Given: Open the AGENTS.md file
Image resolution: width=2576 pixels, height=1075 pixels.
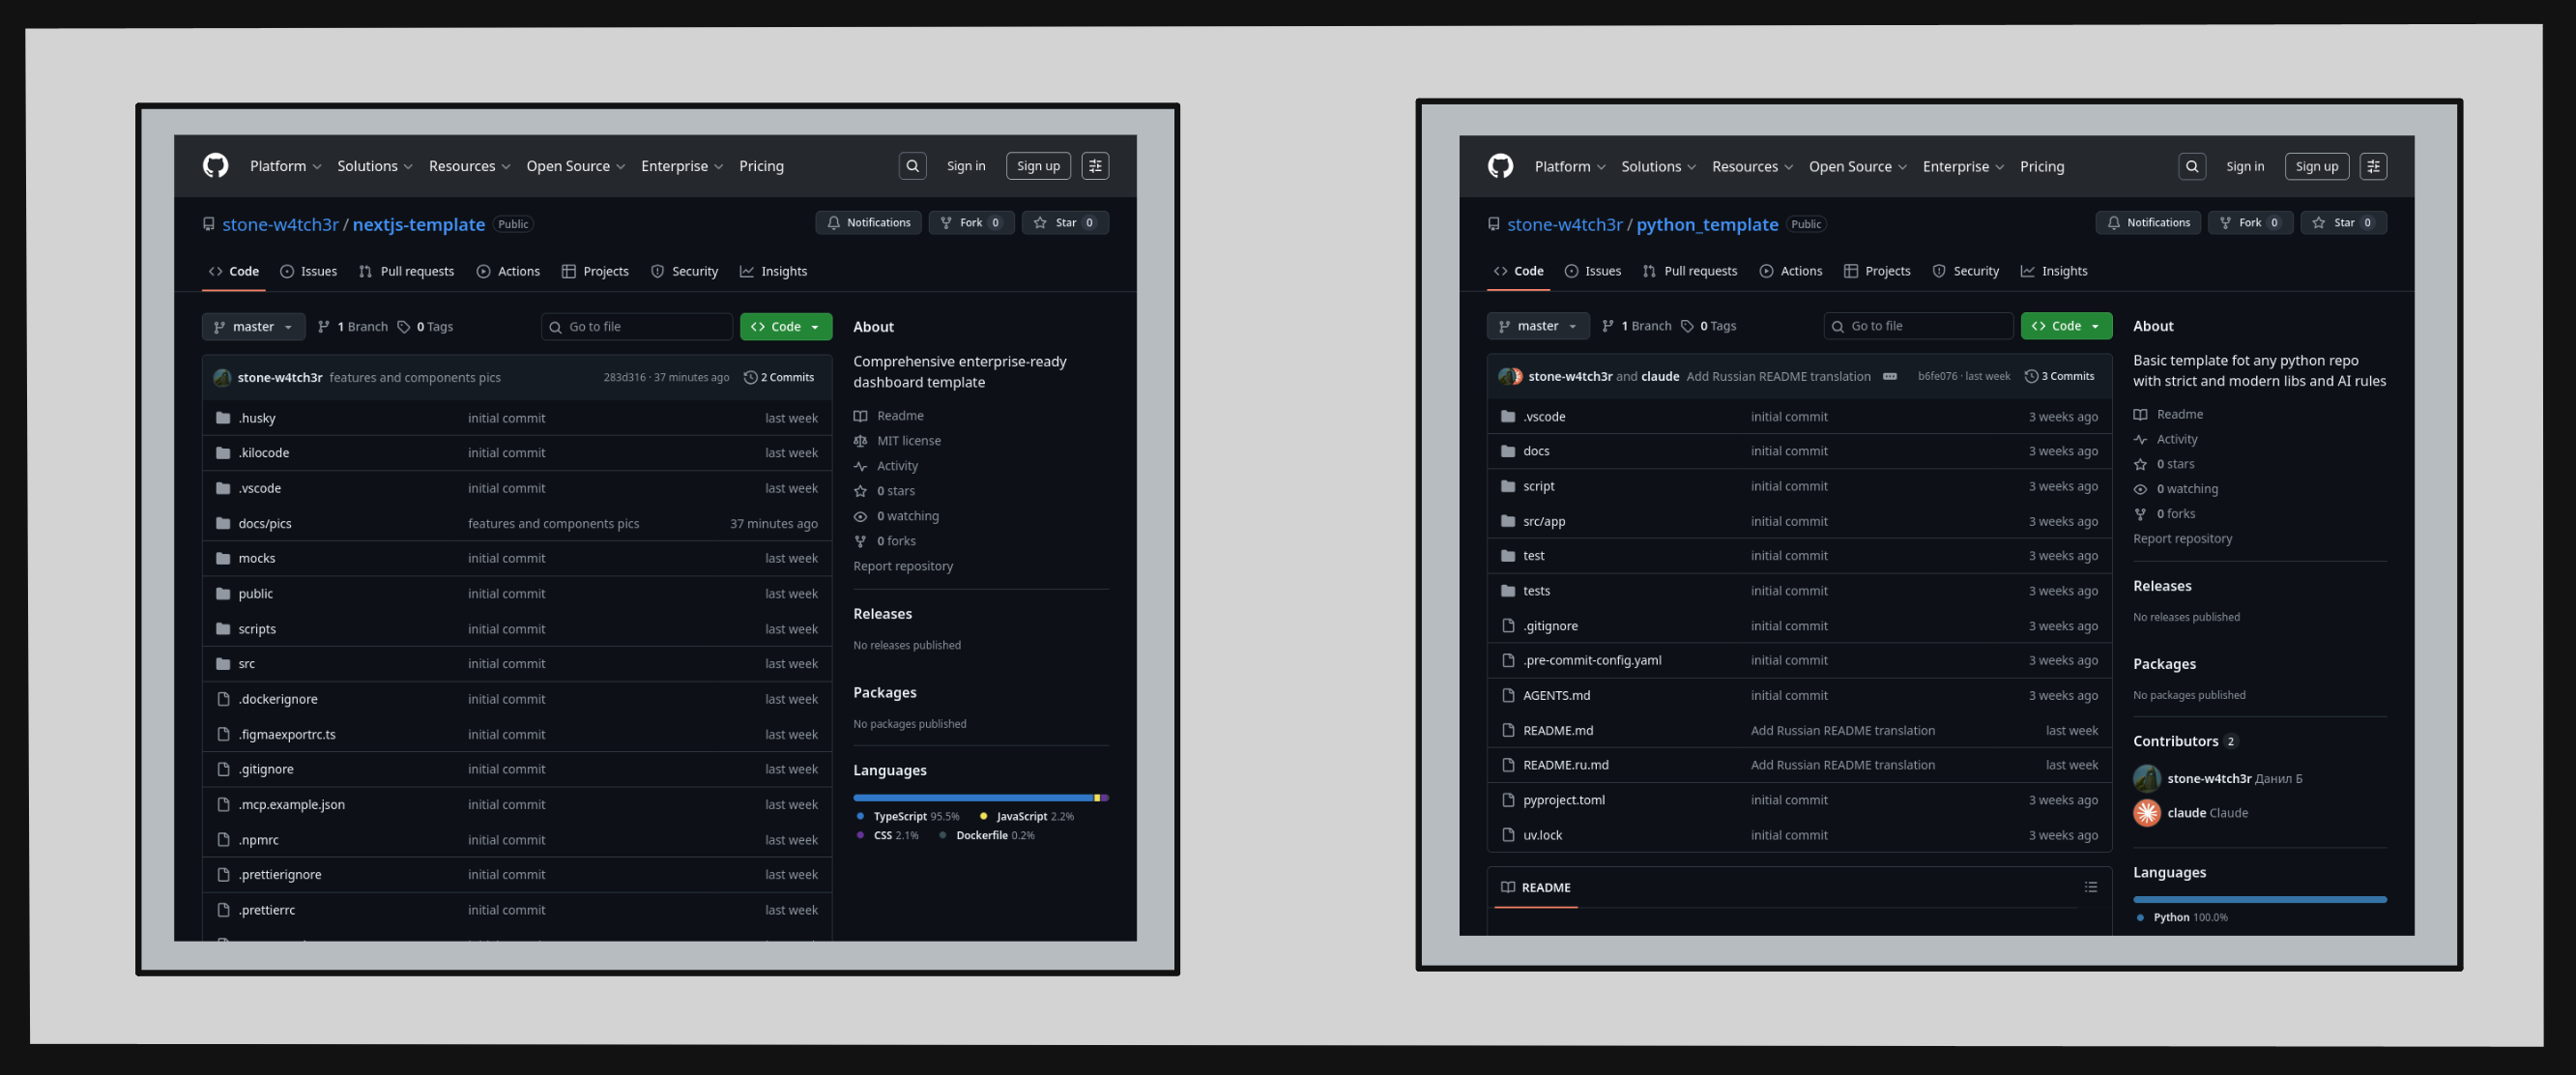Looking at the screenshot, I should (1556, 696).
